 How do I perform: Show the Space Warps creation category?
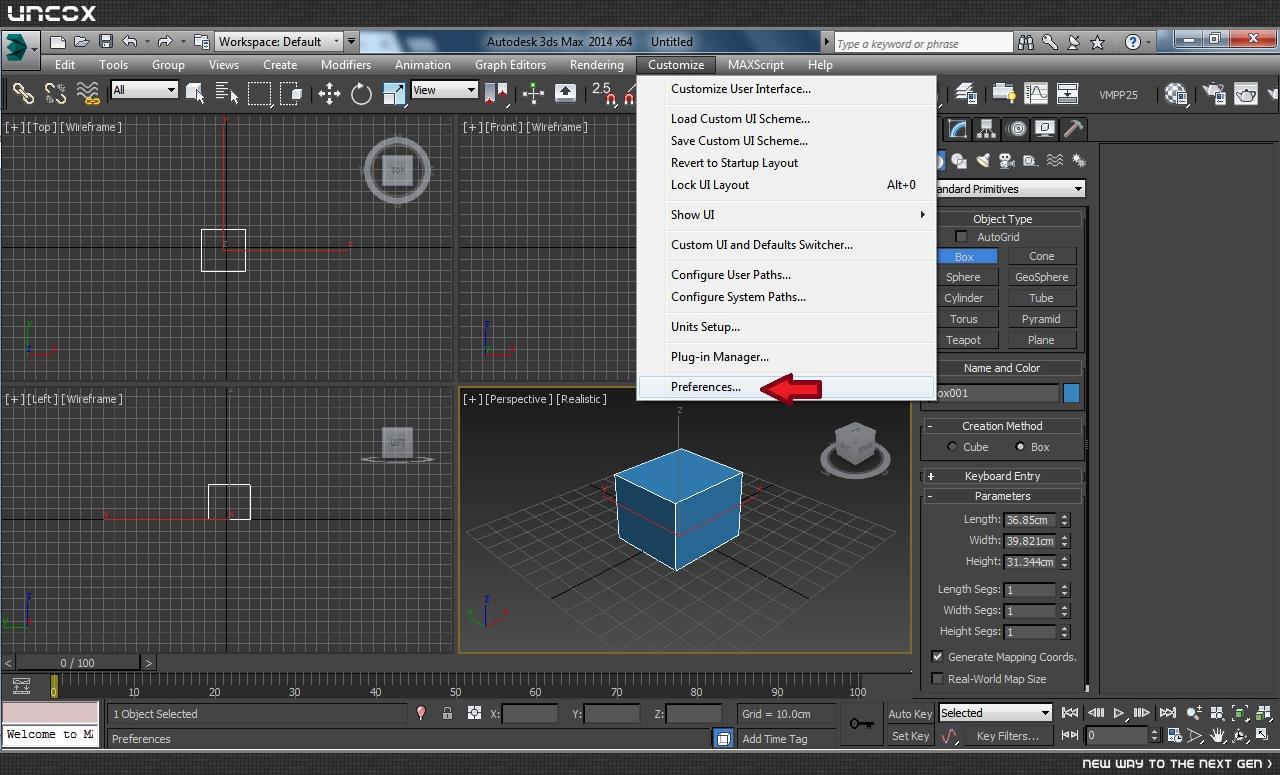point(1055,160)
